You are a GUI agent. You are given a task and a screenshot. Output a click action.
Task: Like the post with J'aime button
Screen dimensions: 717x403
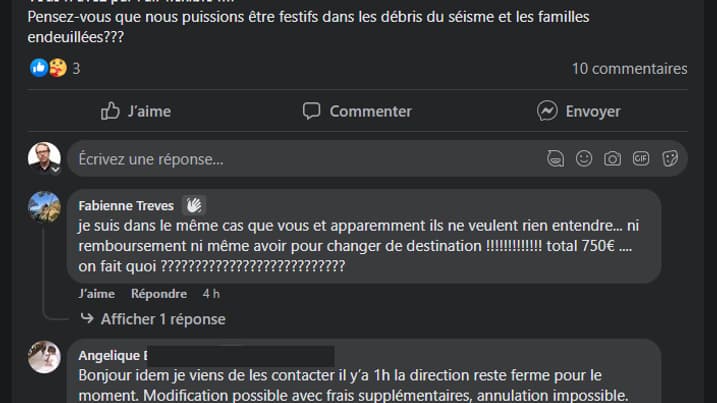click(136, 111)
